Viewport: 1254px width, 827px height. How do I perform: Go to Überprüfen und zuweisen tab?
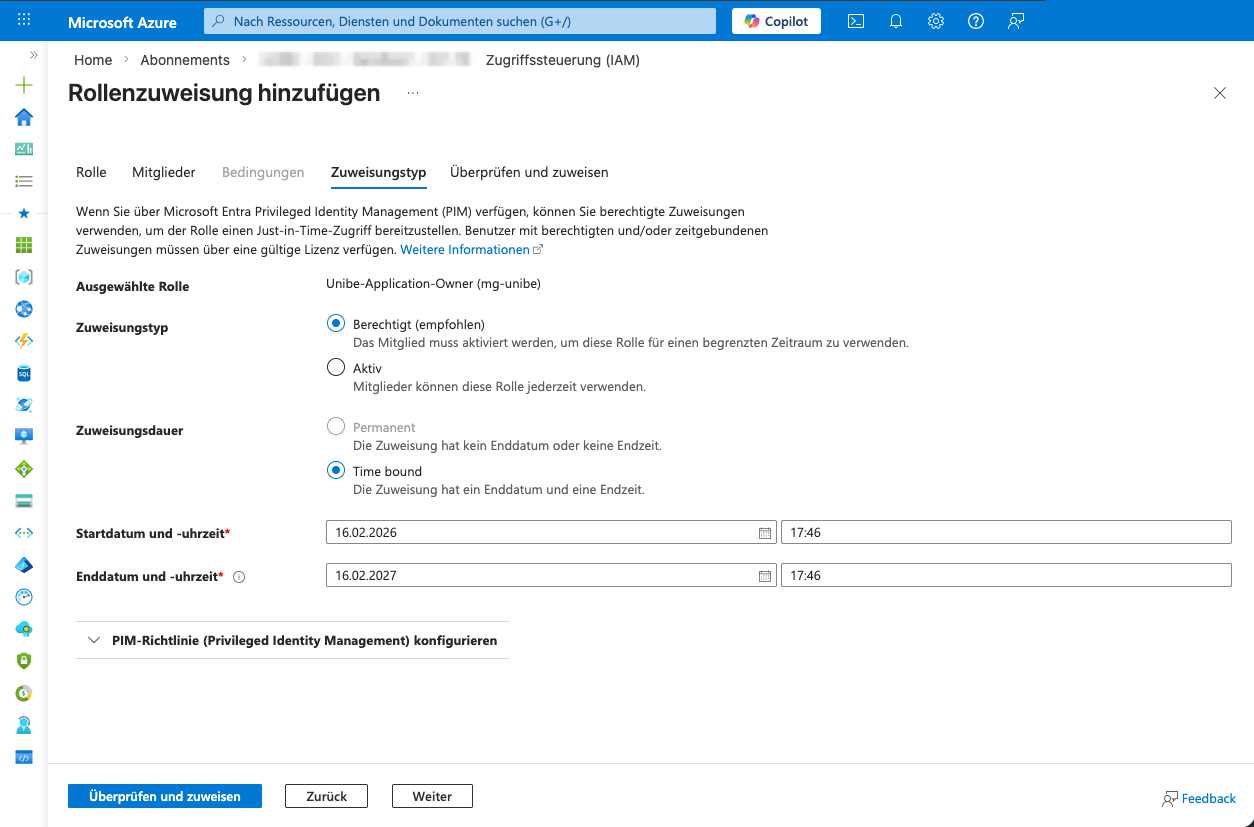click(x=529, y=172)
